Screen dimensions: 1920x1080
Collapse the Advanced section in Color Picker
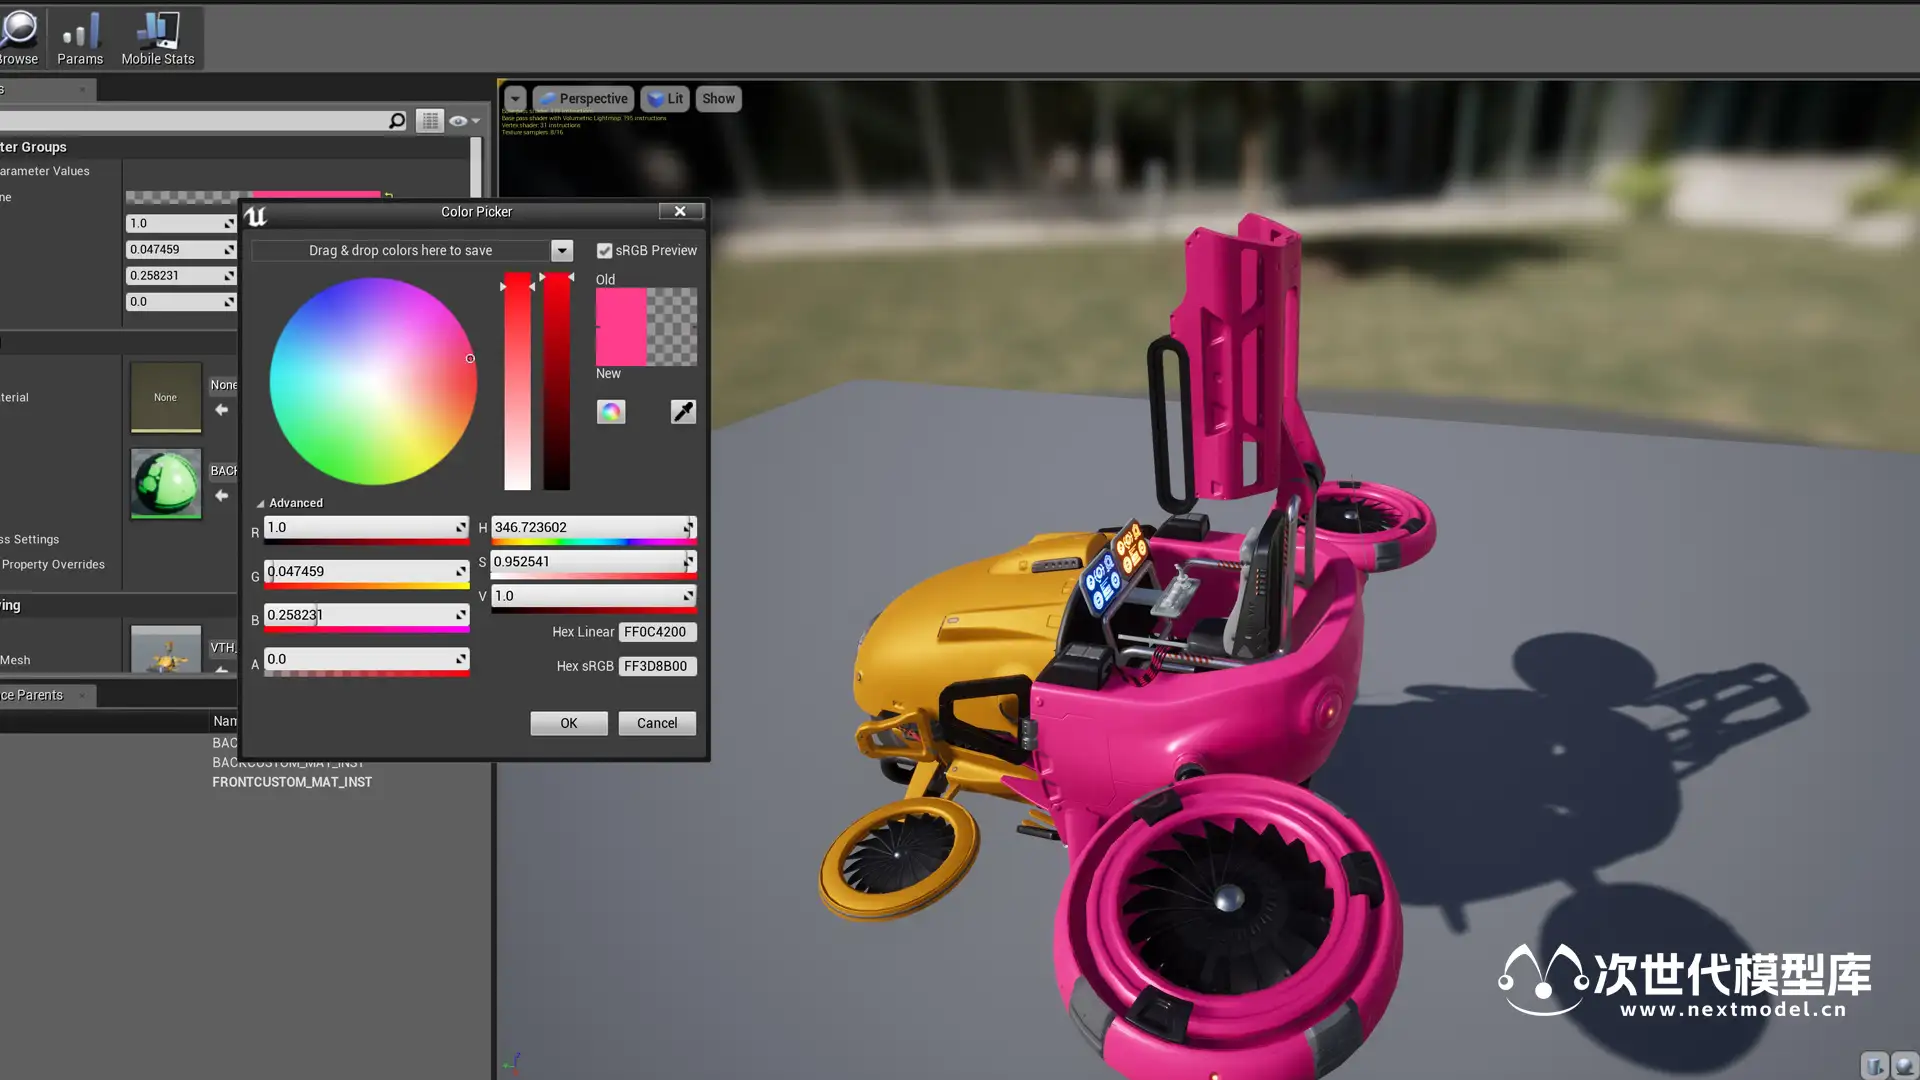(x=261, y=504)
